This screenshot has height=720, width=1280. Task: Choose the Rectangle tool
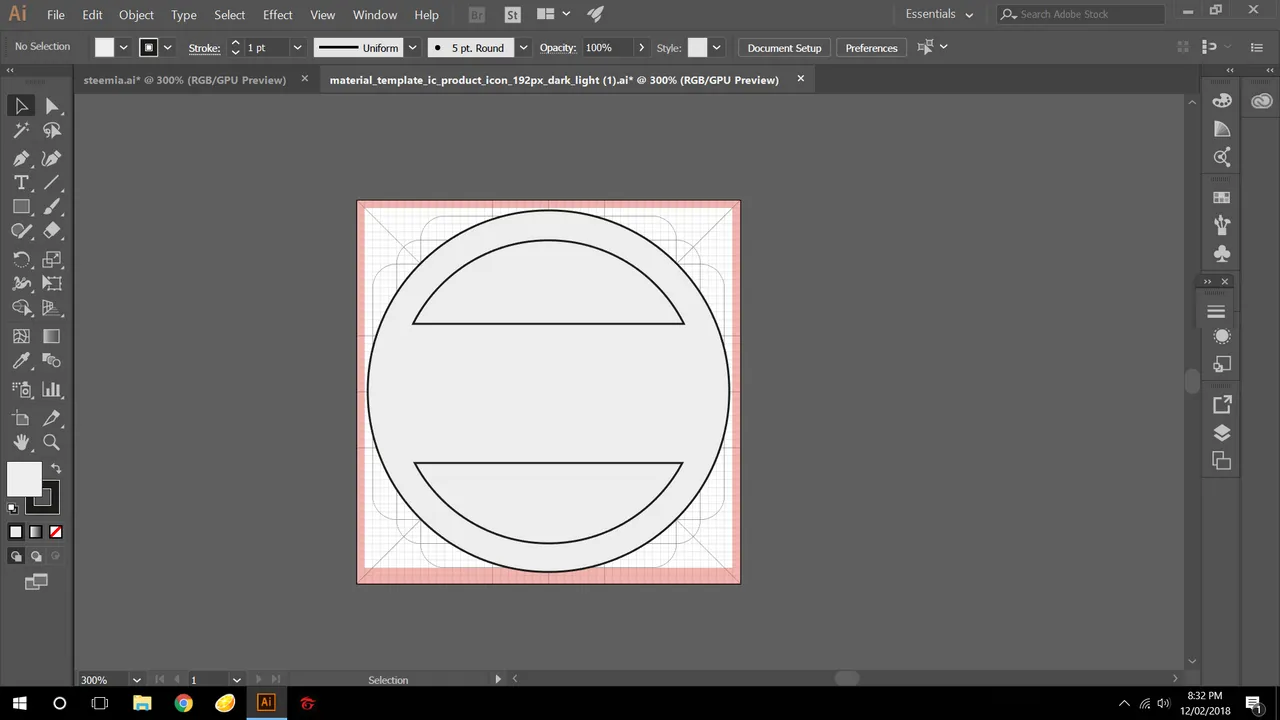point(21,207)
